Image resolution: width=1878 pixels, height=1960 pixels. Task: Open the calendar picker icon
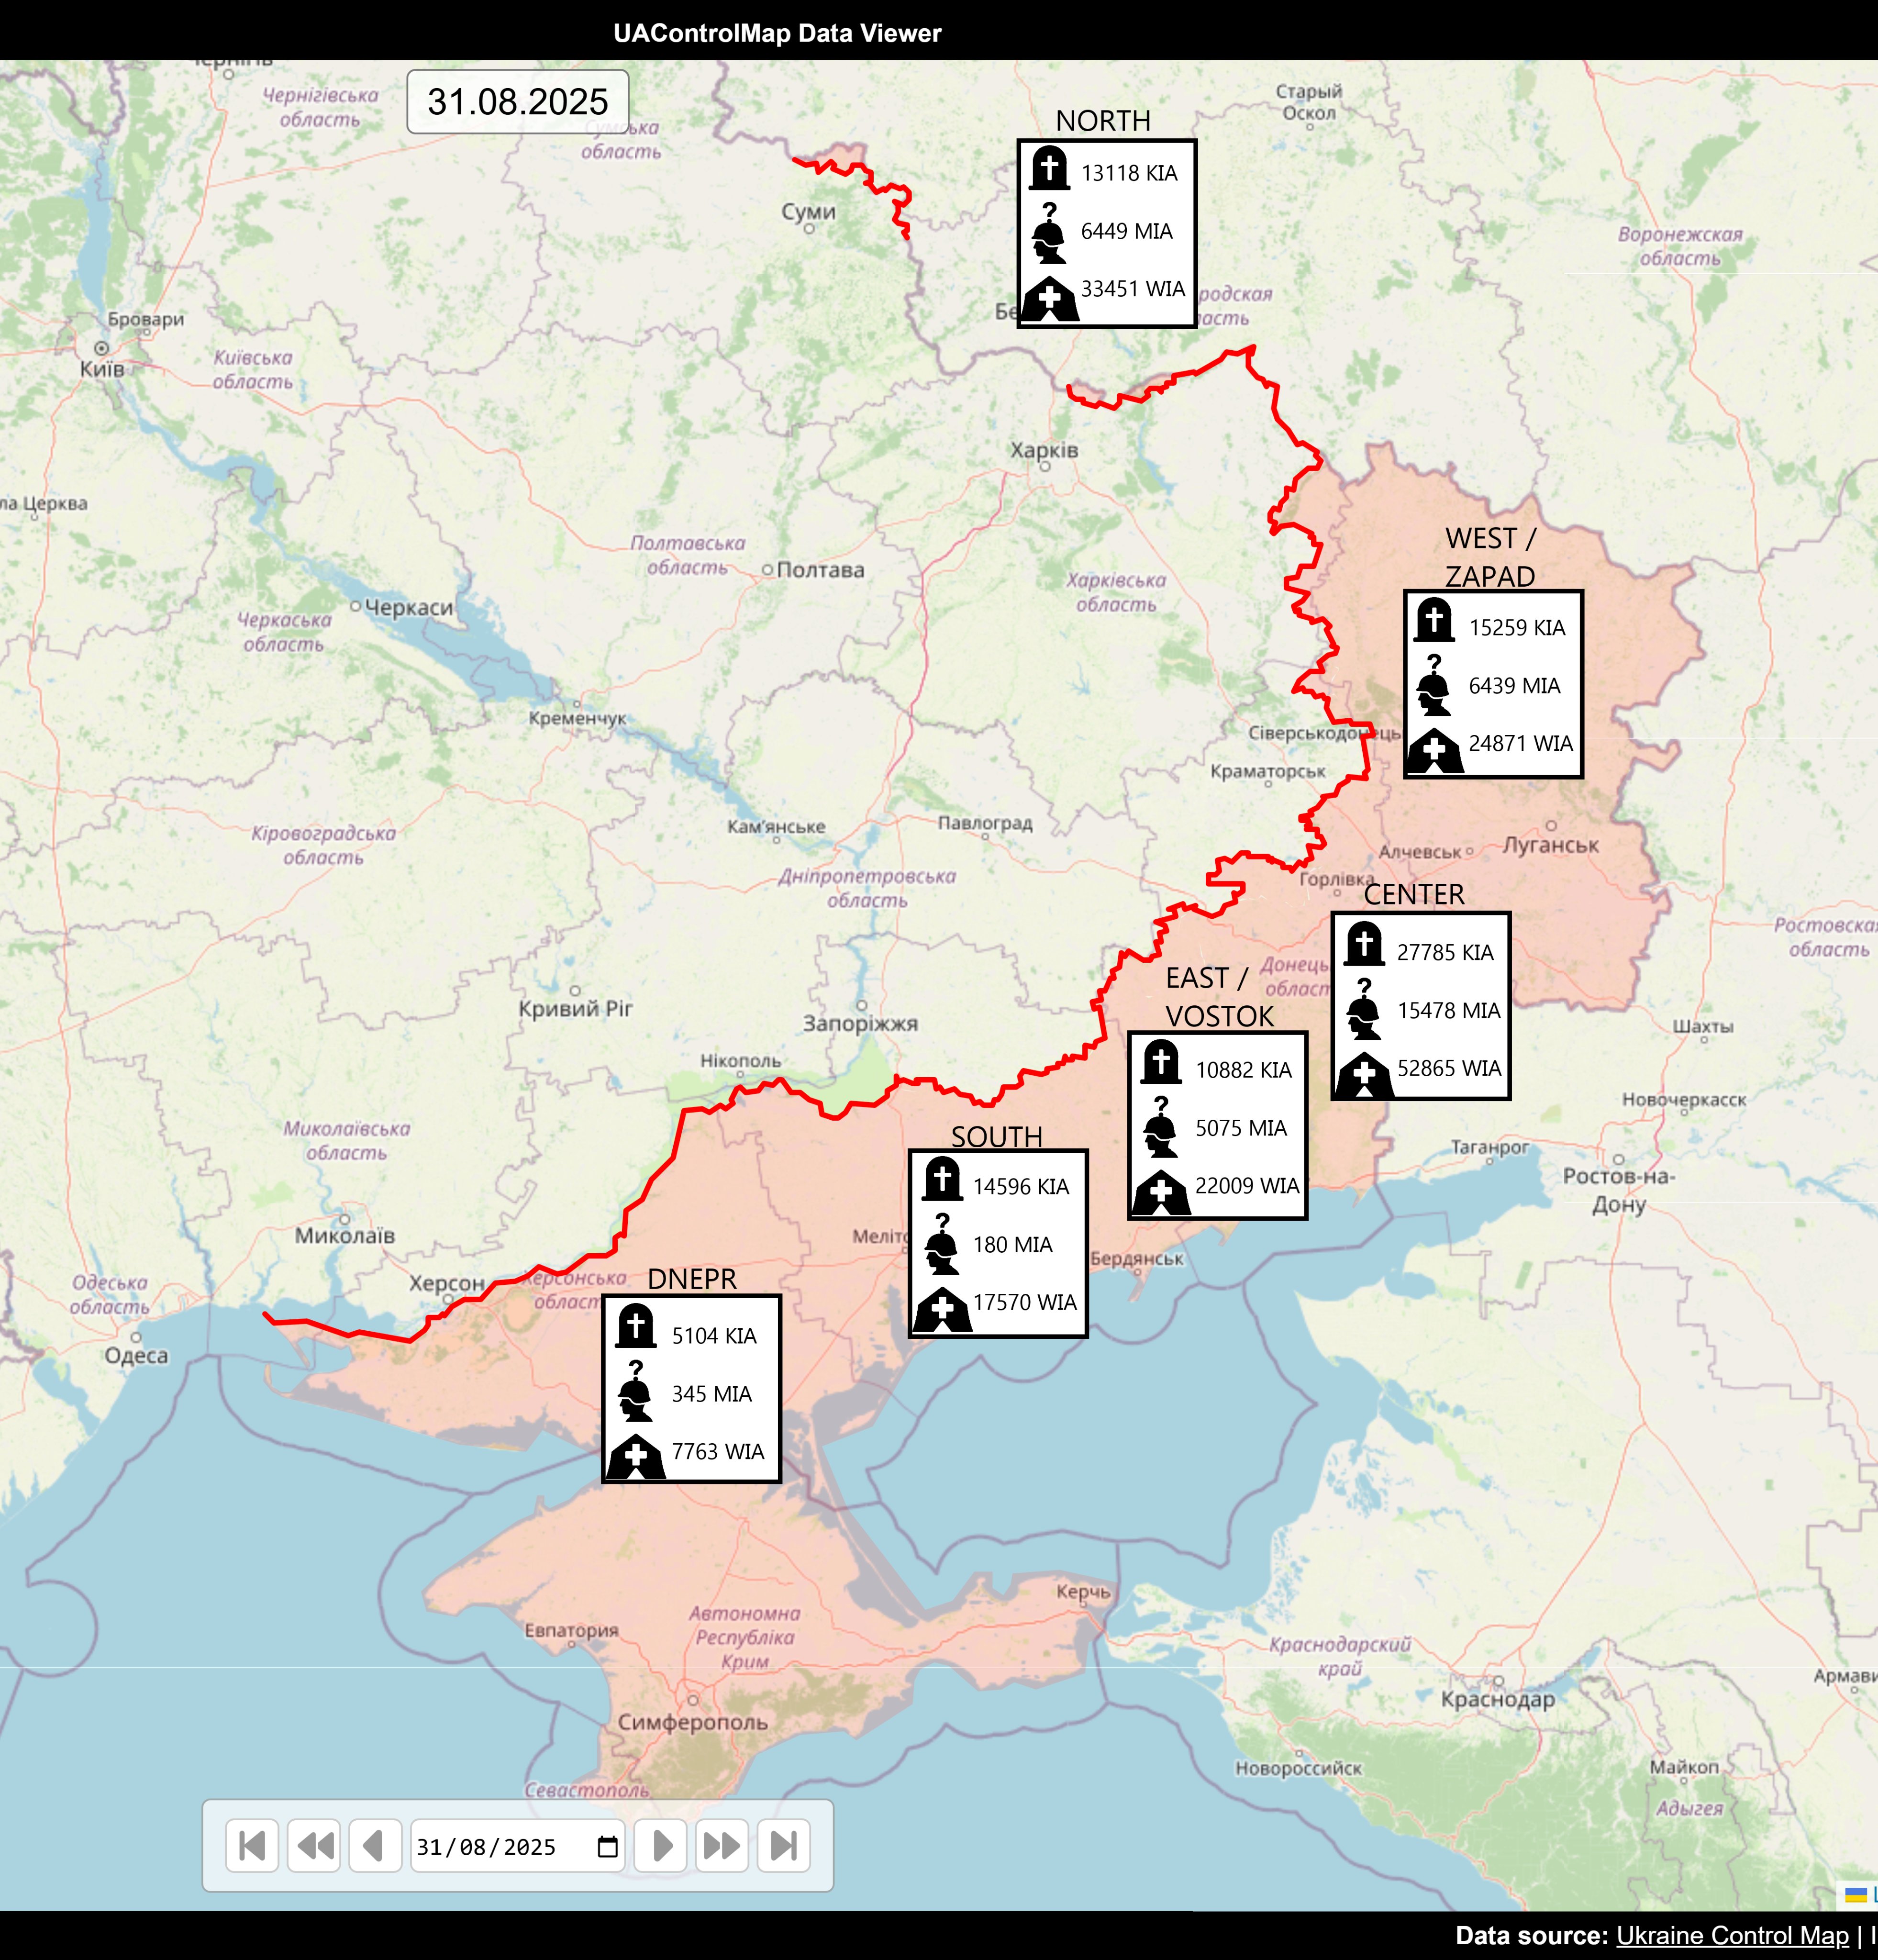(x=607, y=1846)
